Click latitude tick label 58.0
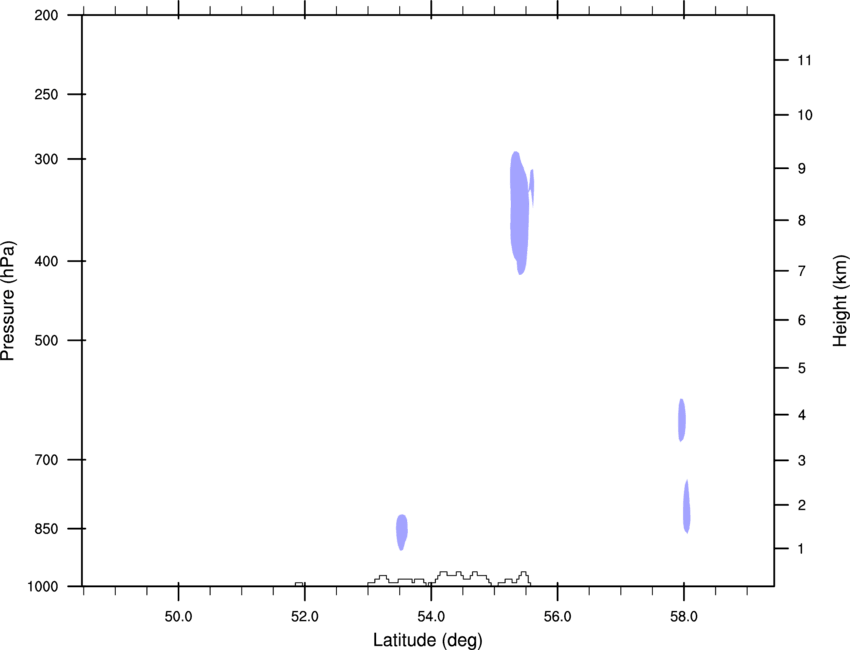850x650 pixels. coord(684,617)
